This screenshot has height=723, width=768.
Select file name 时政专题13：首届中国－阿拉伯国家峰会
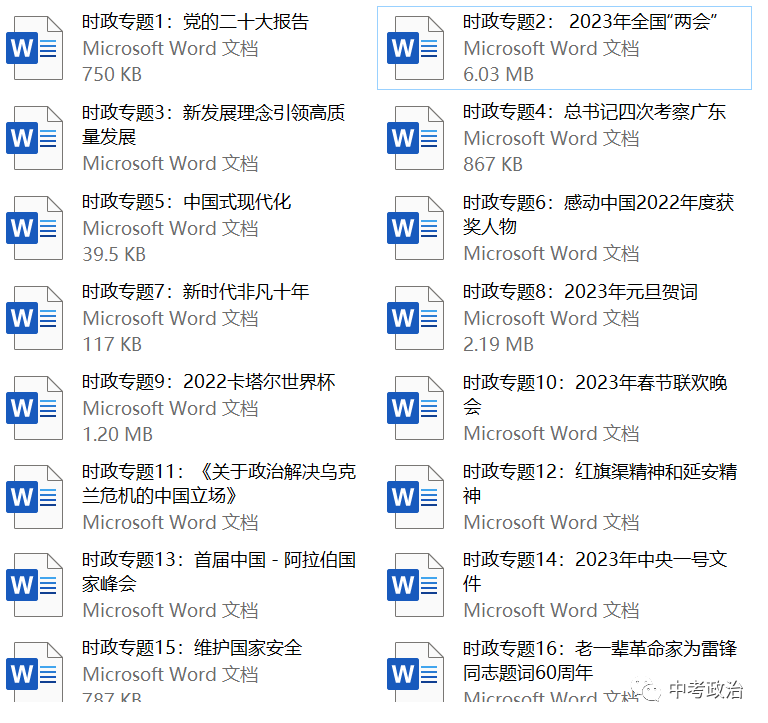(219, 572)
